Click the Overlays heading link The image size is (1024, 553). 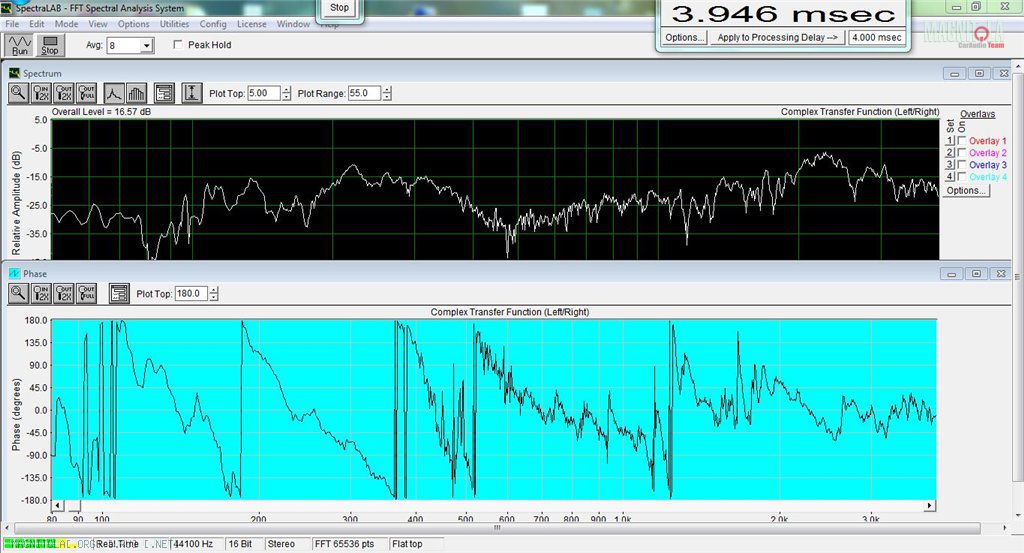[x=978, y=114]
